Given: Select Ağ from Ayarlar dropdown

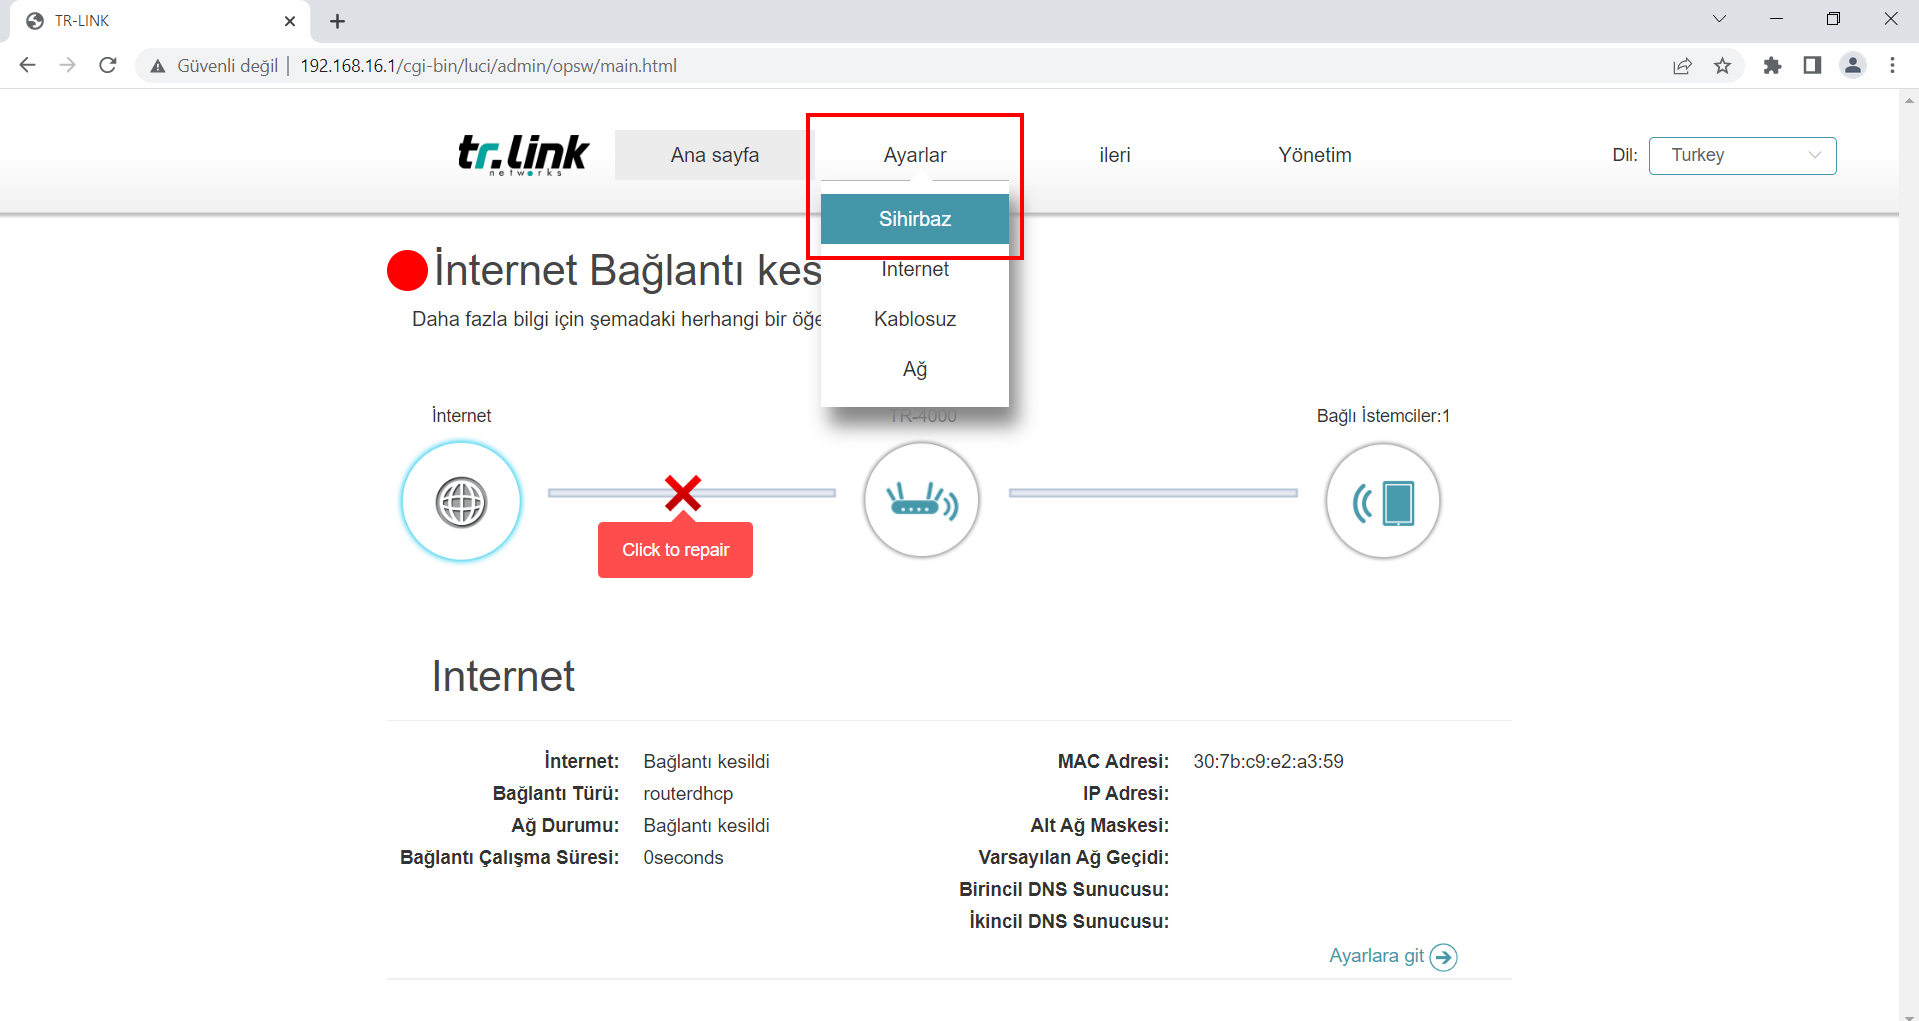Looking at the screenshot, I should pos(914,369).
